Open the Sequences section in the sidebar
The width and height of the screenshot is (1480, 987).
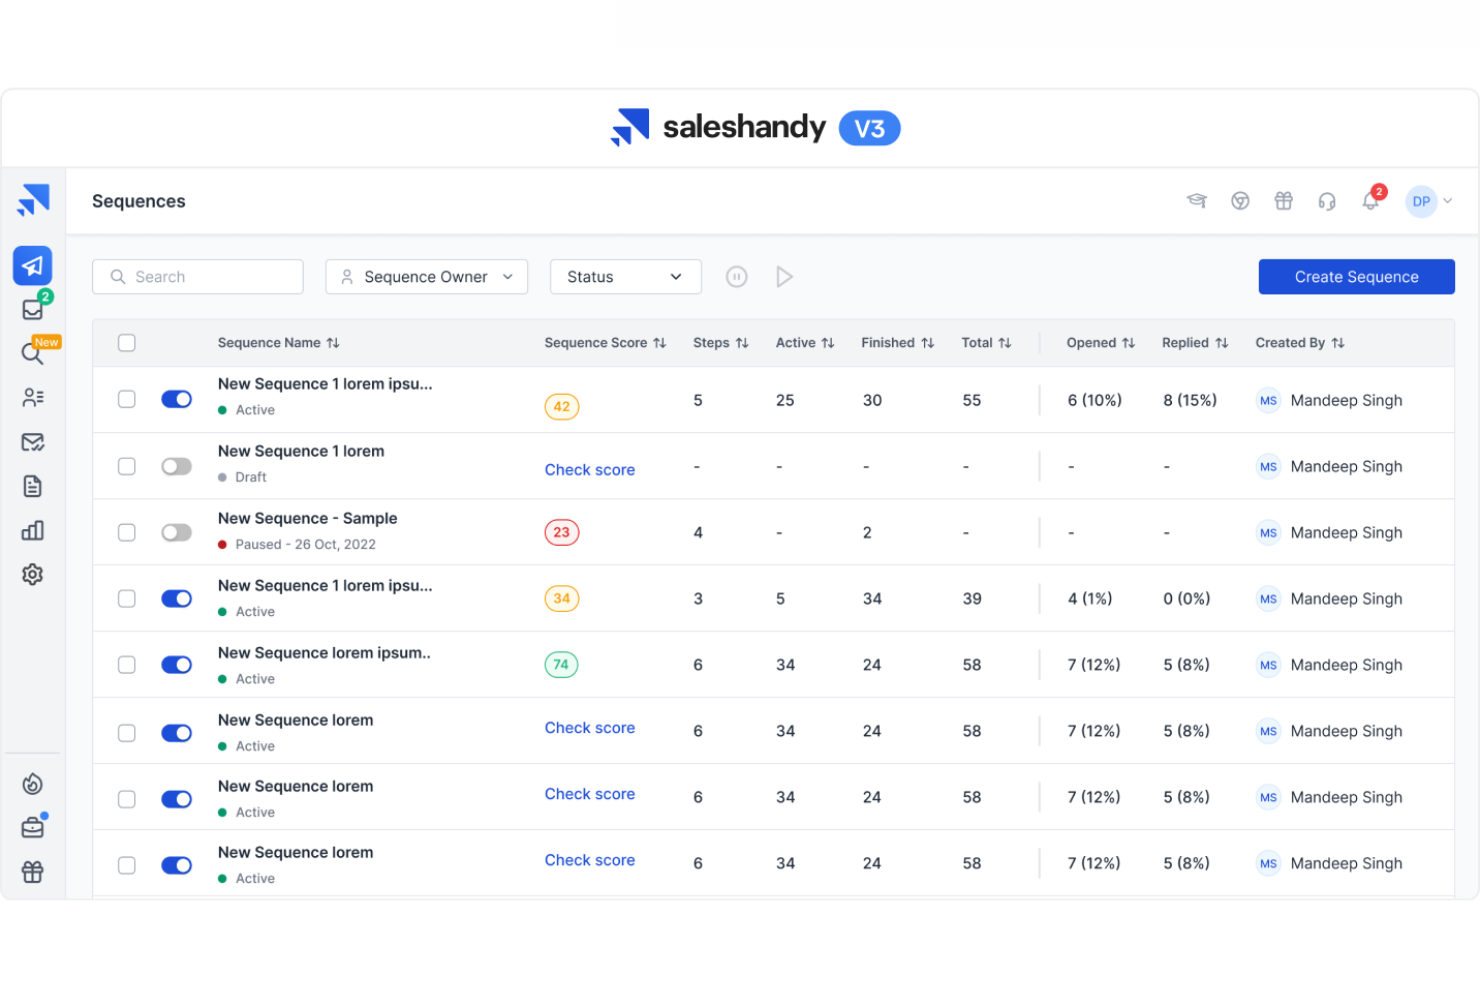33,265
